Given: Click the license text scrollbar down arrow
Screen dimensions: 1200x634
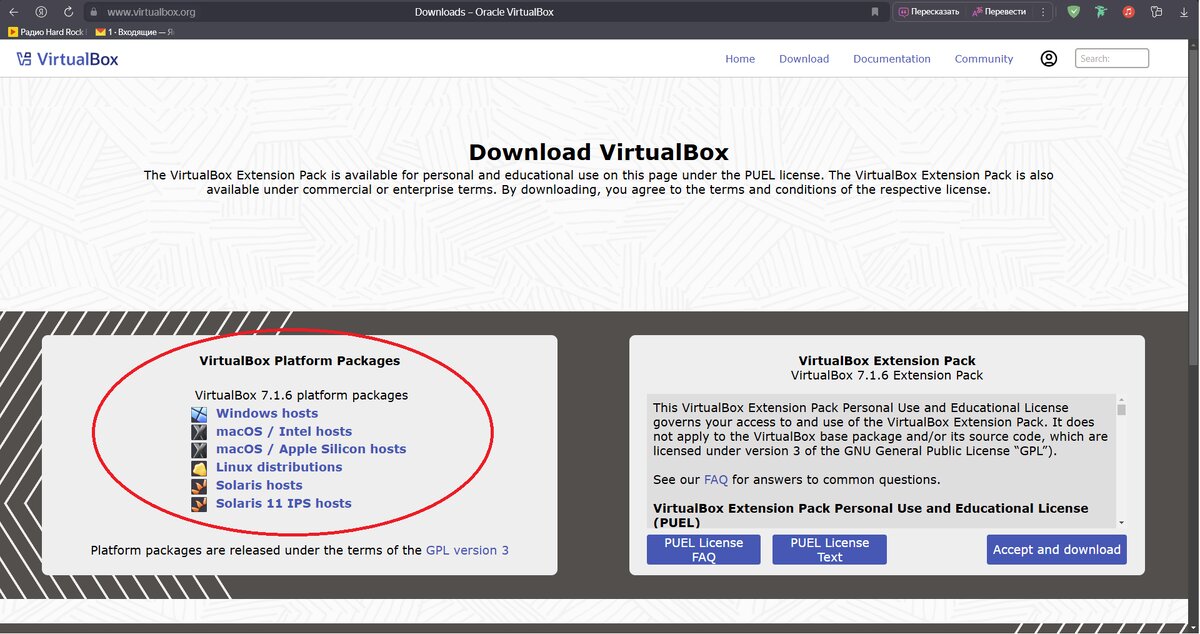Looking at the screenshot, I should (x=1121, y=523).
